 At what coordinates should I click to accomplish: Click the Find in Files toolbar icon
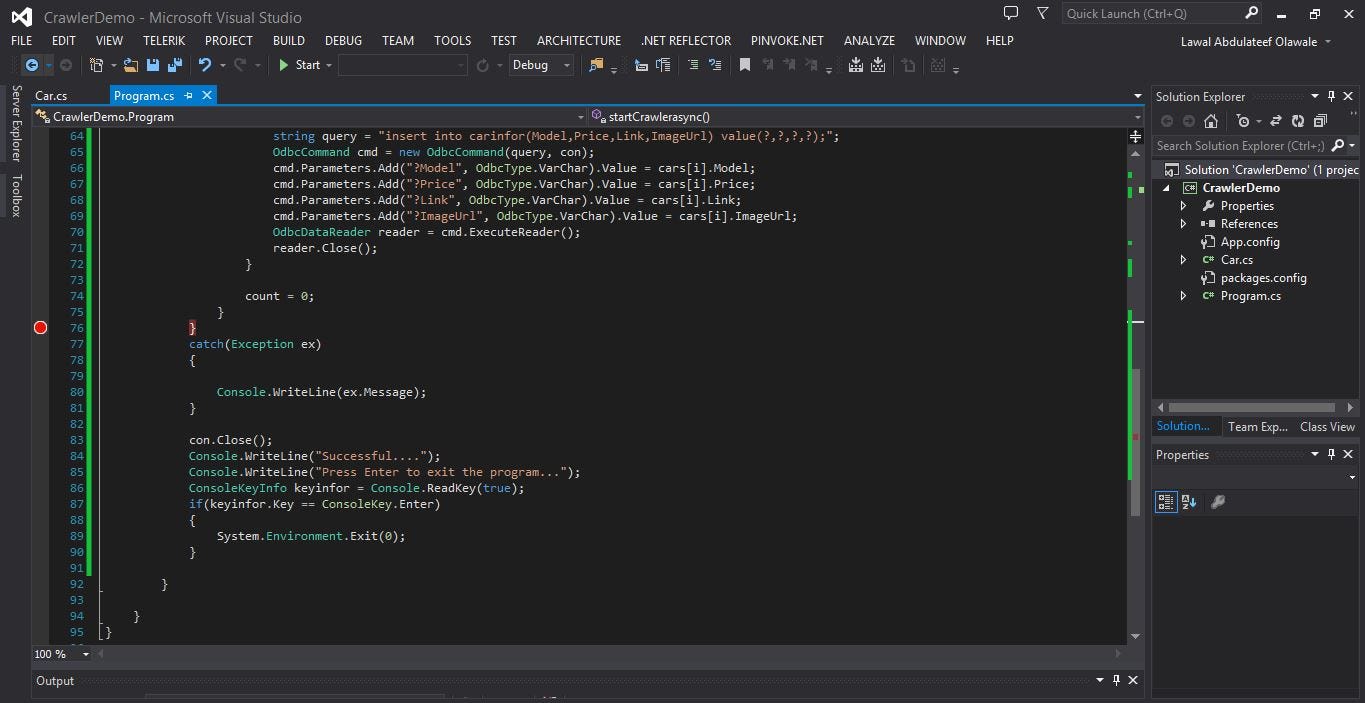coord(597,65)
